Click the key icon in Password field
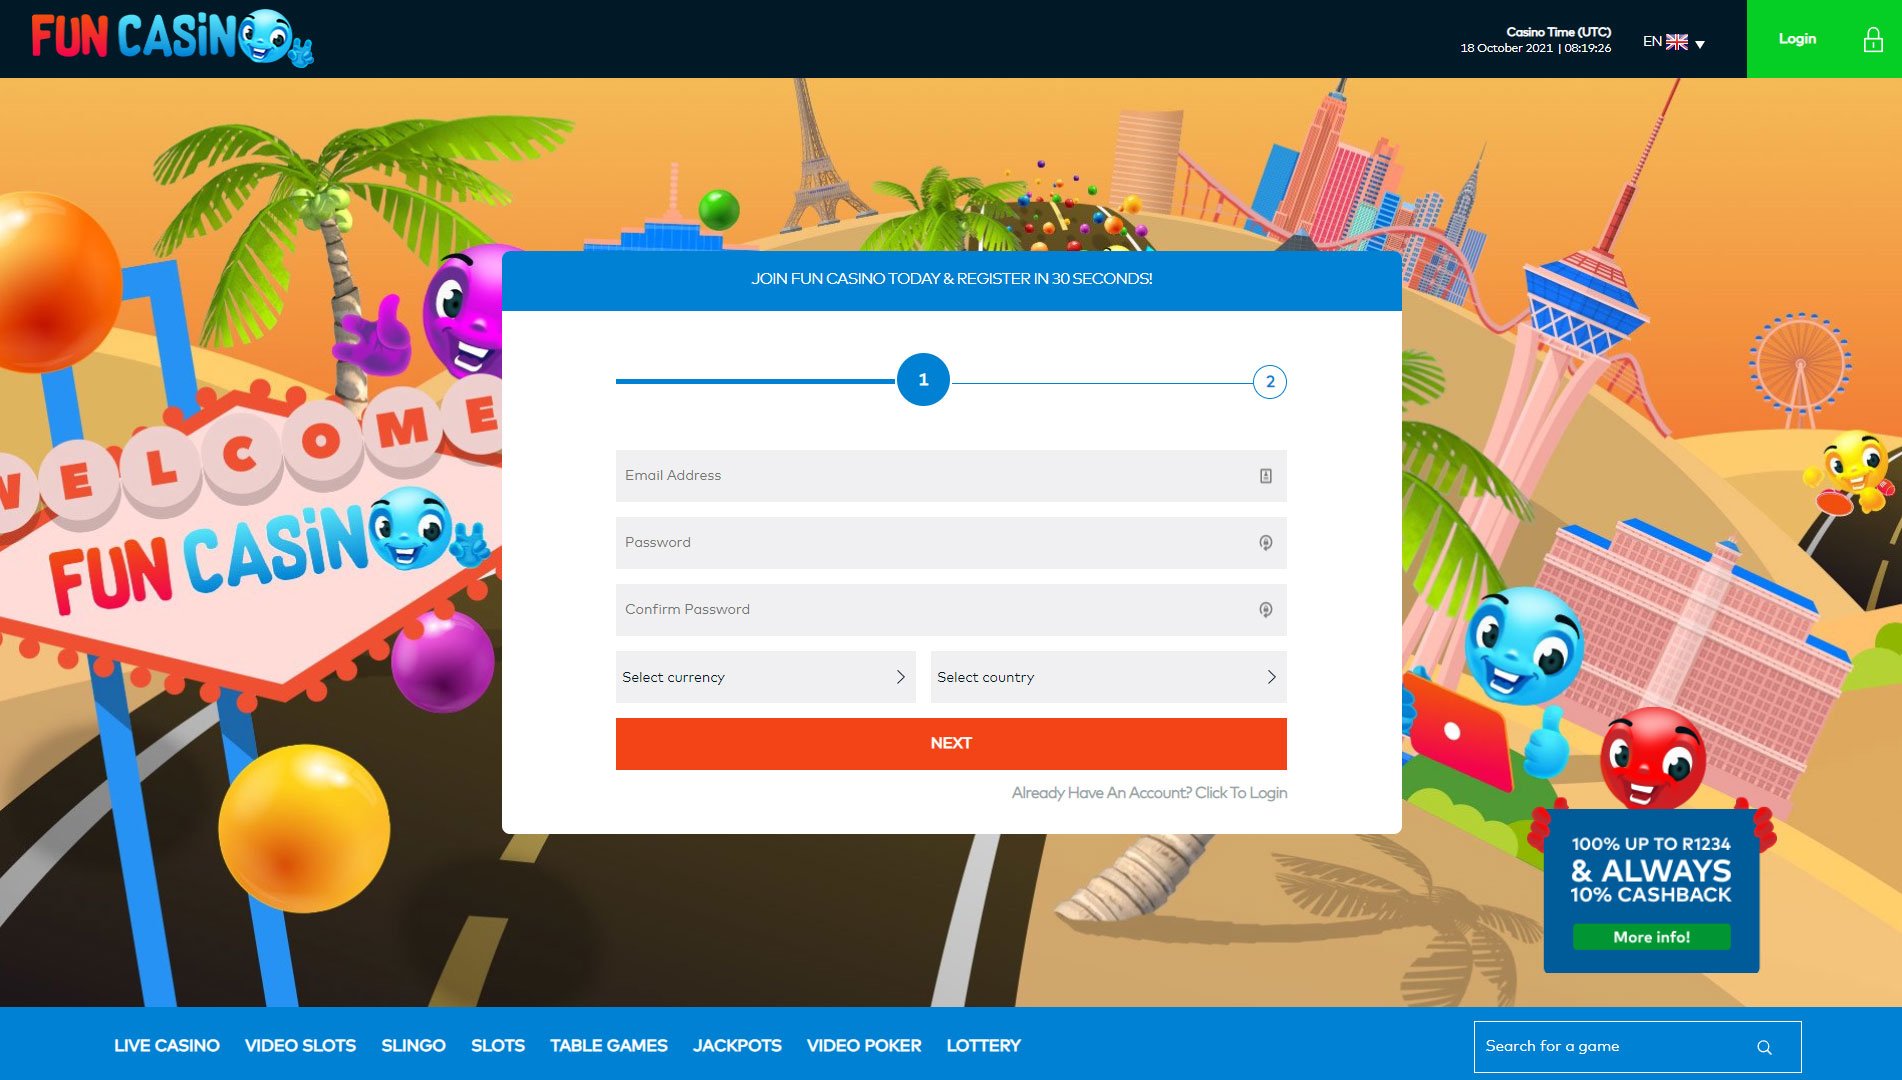The height and width of the screenshot is (1080, 1902). [x=1266, y=543]
